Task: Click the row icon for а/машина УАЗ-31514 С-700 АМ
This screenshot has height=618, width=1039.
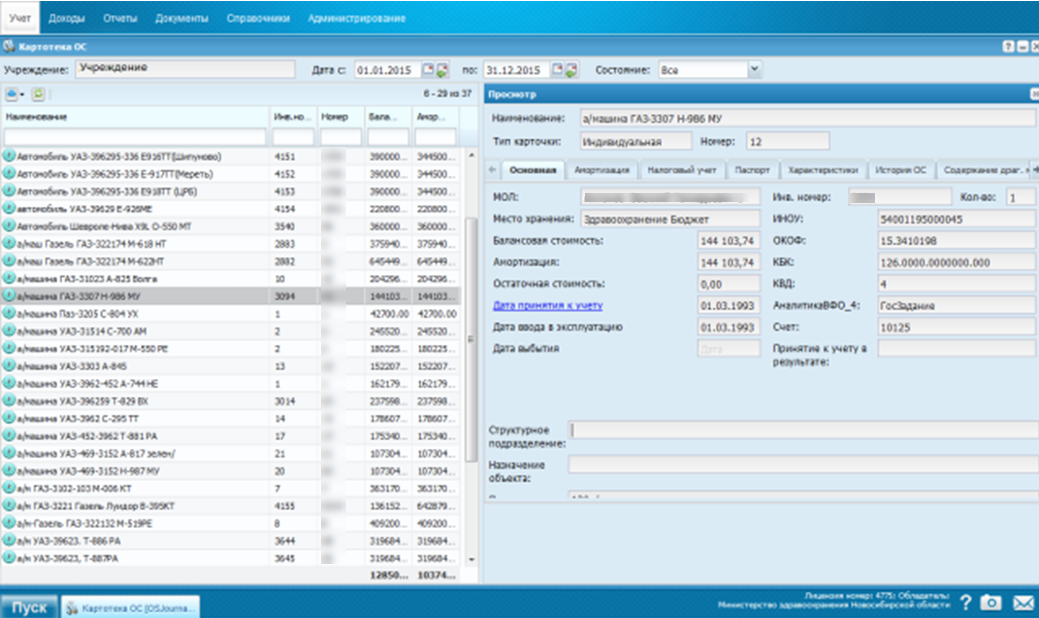Action: point(9,331)
